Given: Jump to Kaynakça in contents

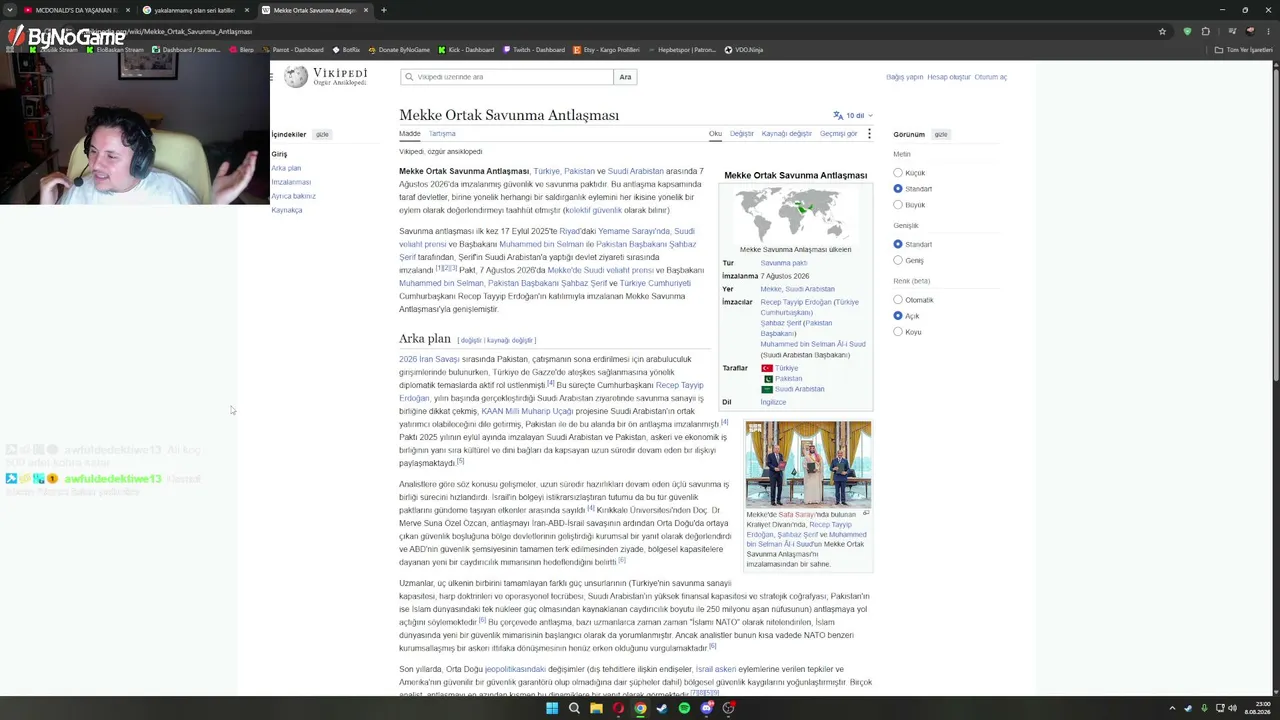Looking at the screenshot, I should click(286, 210).
